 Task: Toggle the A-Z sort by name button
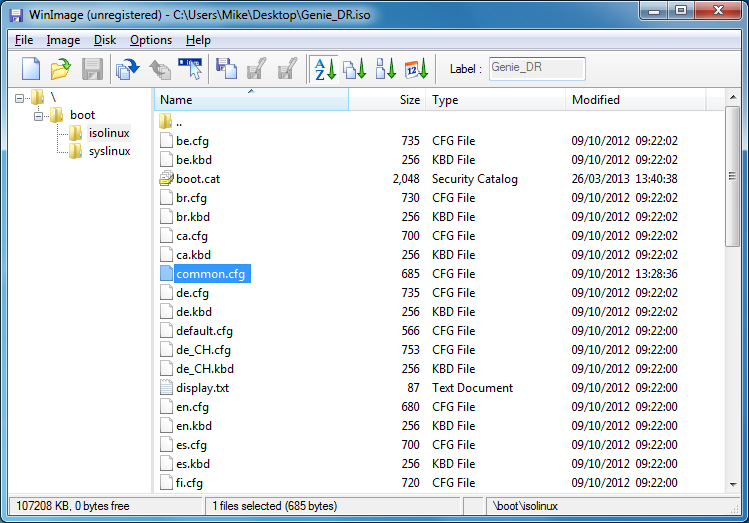coord(325,69)
